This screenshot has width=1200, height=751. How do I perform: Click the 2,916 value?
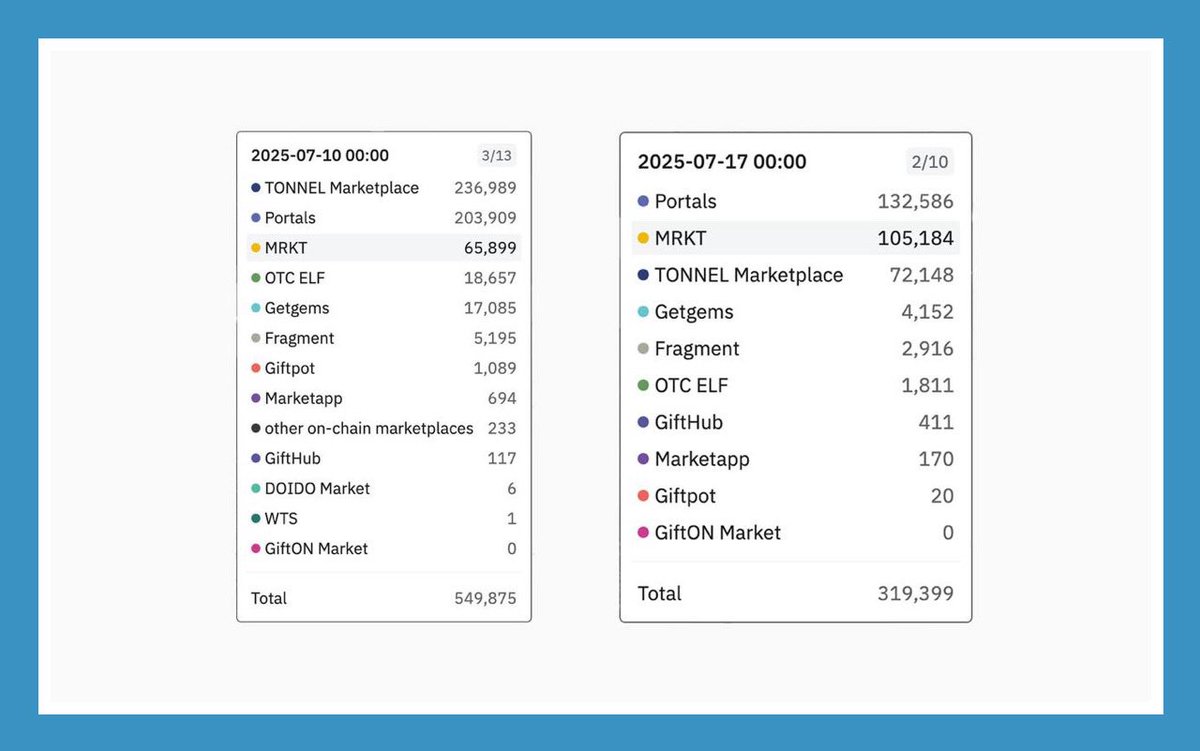928,349
